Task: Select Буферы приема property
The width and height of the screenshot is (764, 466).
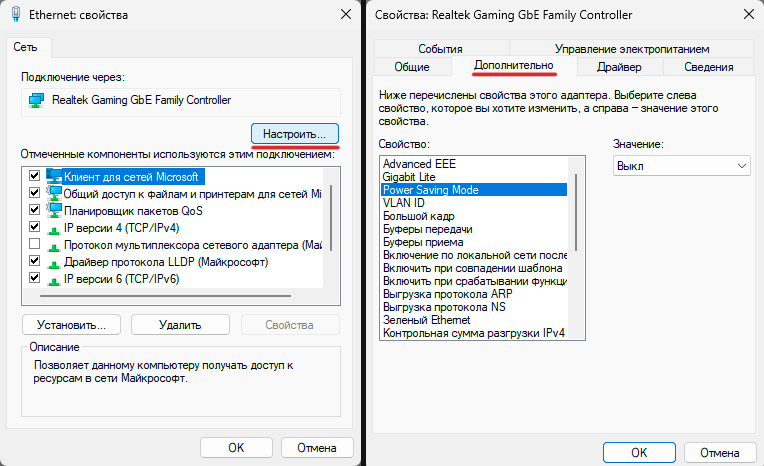Action: coord(474,242)
